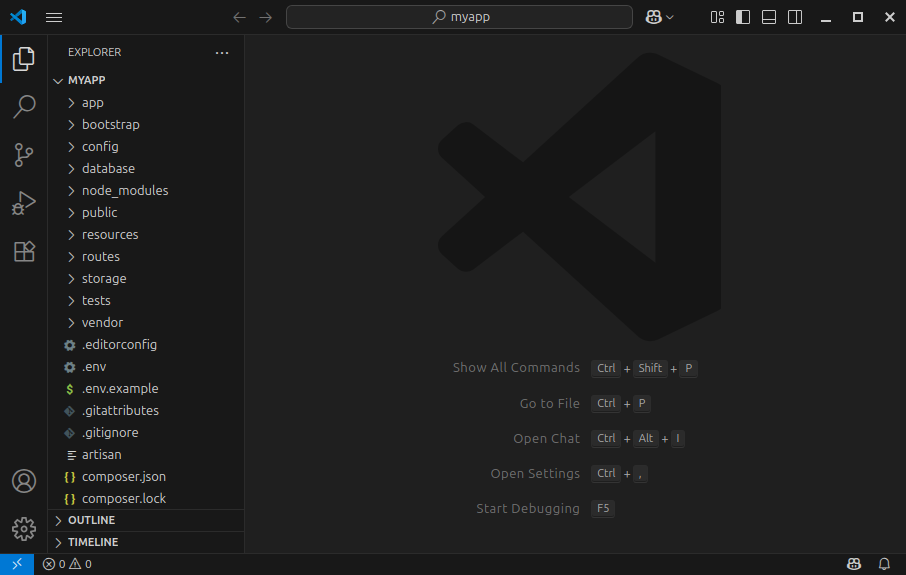Image resolution: width=906 pixels, height=575 pixels.
Task: Expand the app folder
Action: (x=146, y=103)
